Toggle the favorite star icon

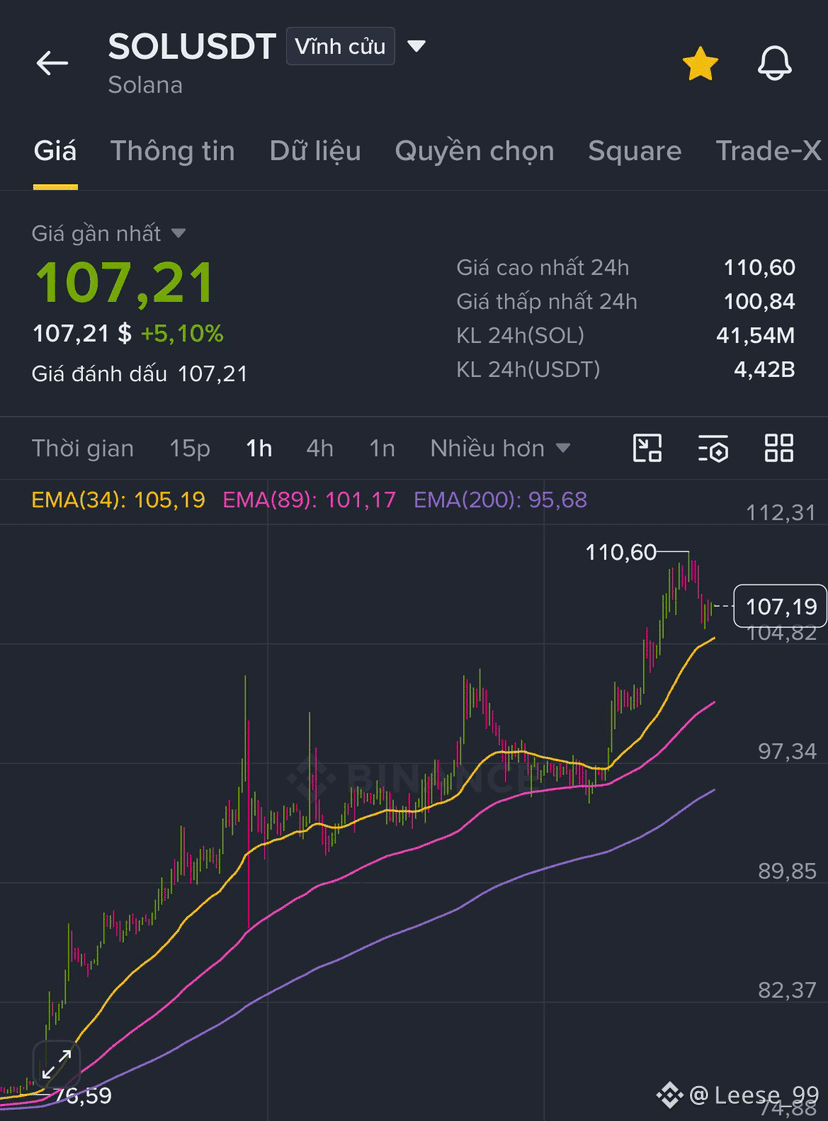[700, 64]
